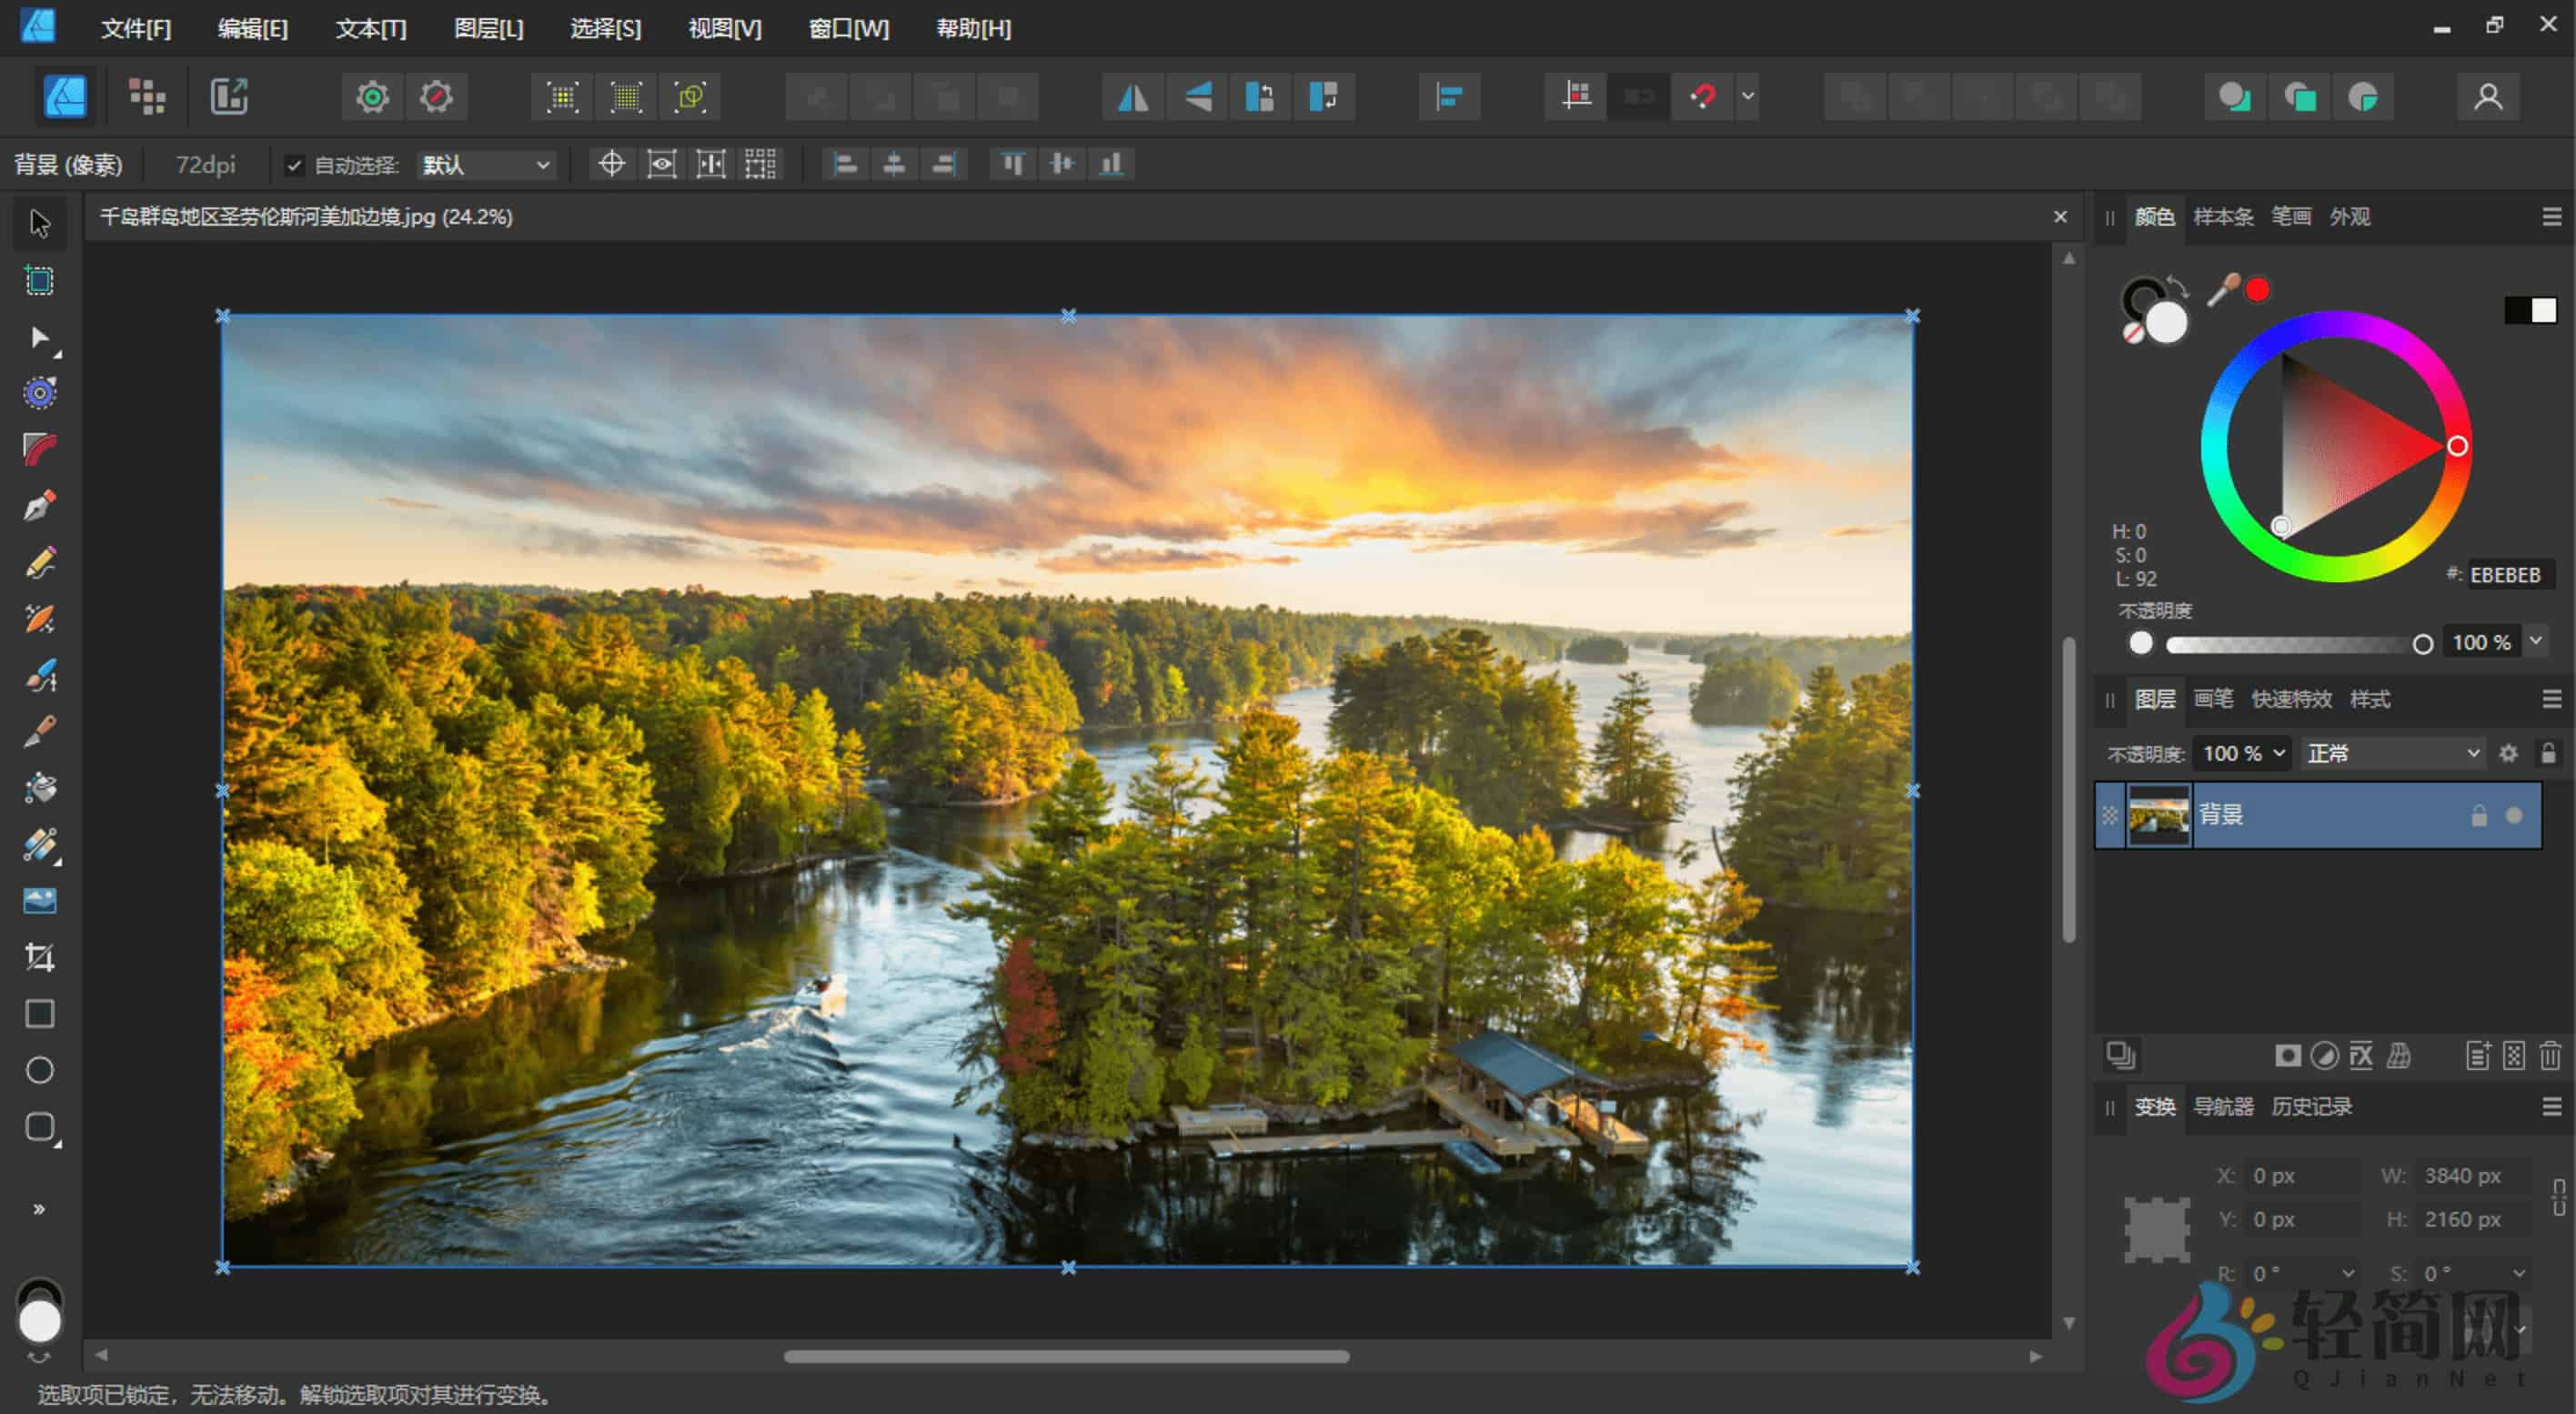This screenshot has height=1414, width=2576.
Task: Click the add new layer icon
Action: [2480, 1056]
